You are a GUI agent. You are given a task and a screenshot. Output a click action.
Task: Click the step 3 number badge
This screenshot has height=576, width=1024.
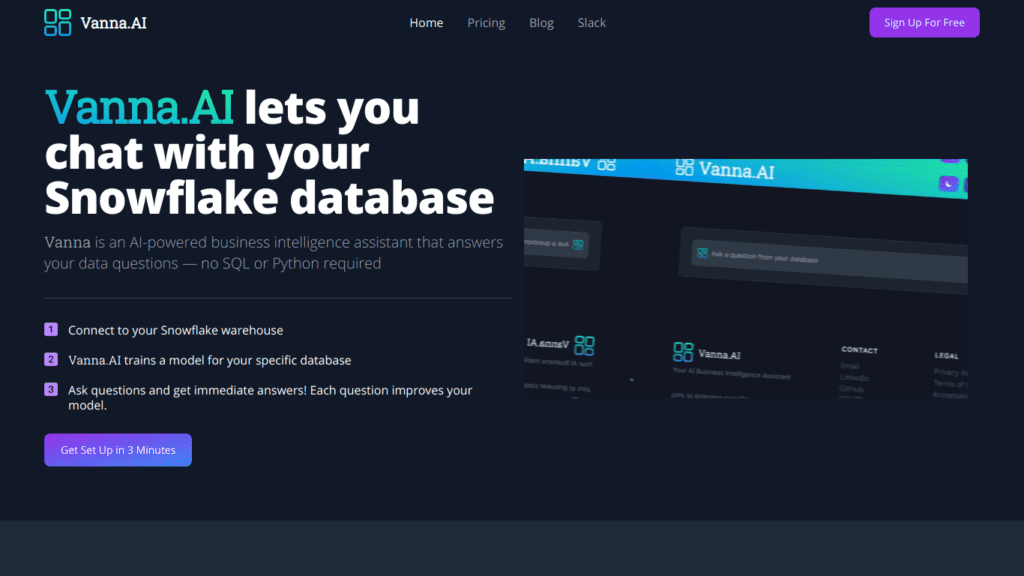[51, 390]
